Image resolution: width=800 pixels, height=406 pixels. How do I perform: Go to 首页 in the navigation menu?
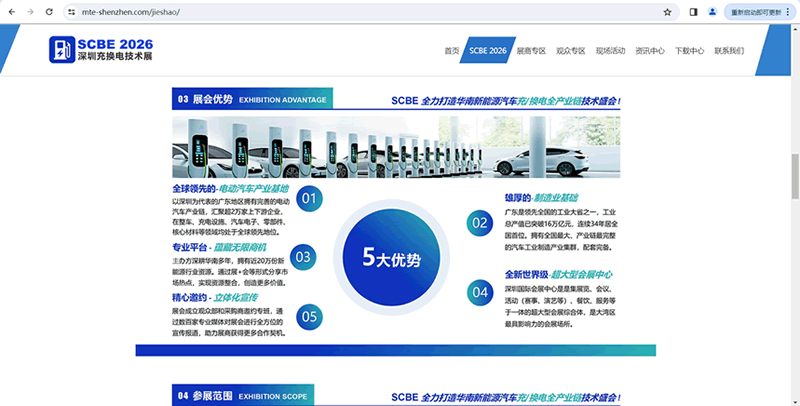click(452, 50)
